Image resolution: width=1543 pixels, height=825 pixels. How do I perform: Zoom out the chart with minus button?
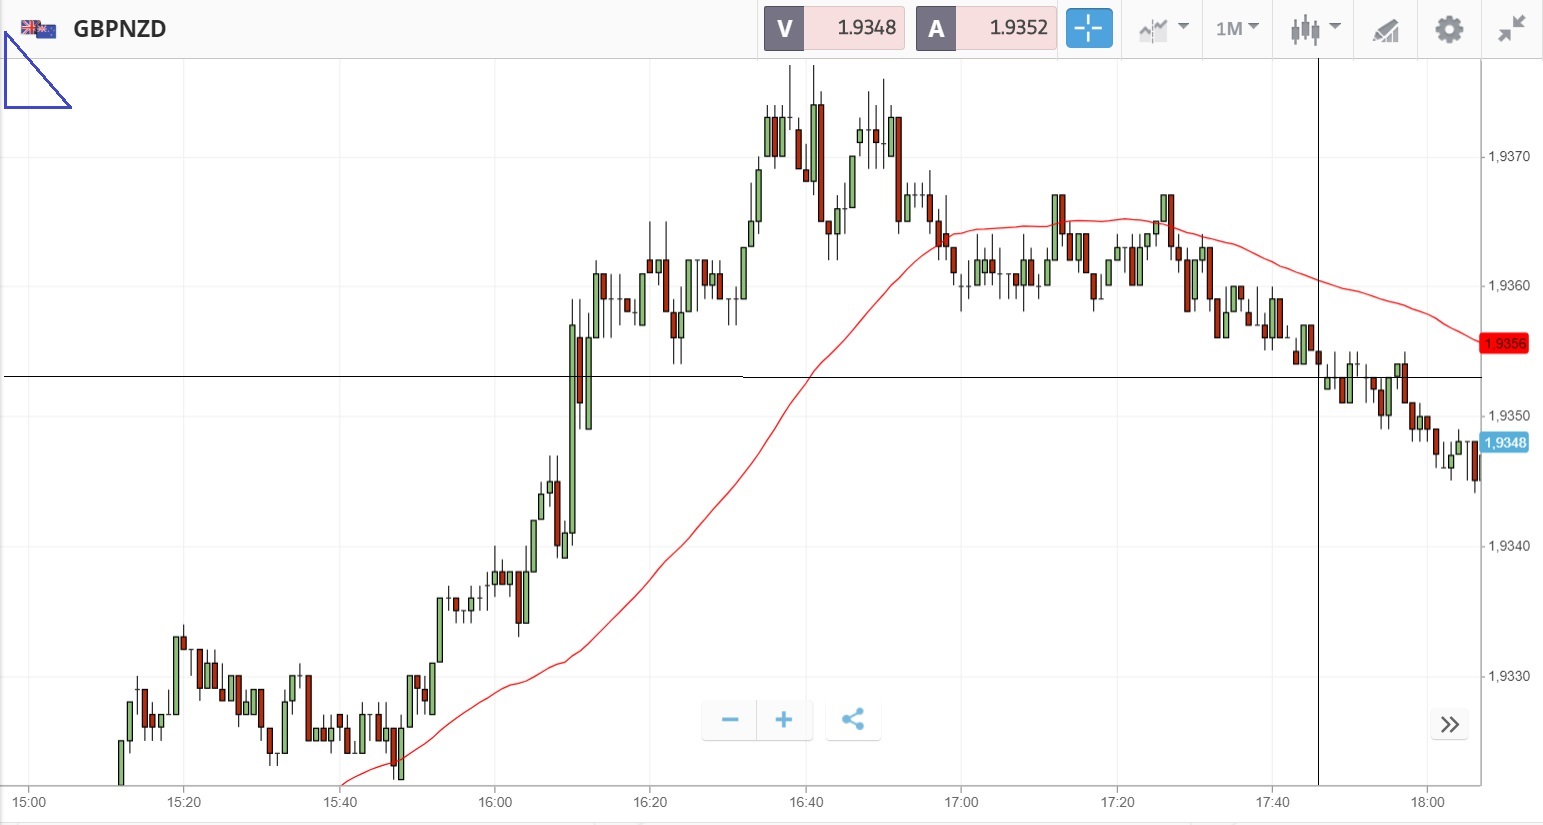tap(730, 720)
